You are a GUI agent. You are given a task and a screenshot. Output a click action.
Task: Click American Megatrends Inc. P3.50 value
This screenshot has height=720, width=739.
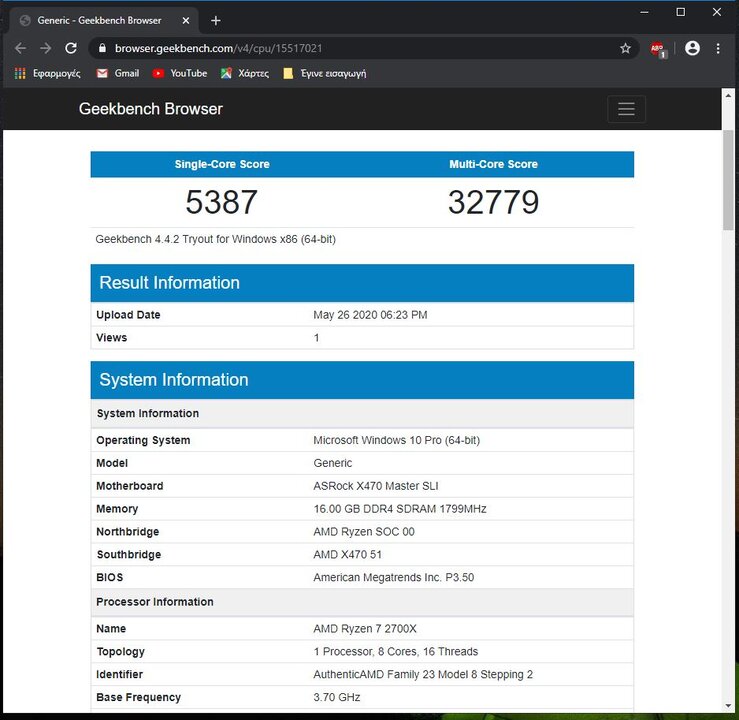tap(394, 577)
